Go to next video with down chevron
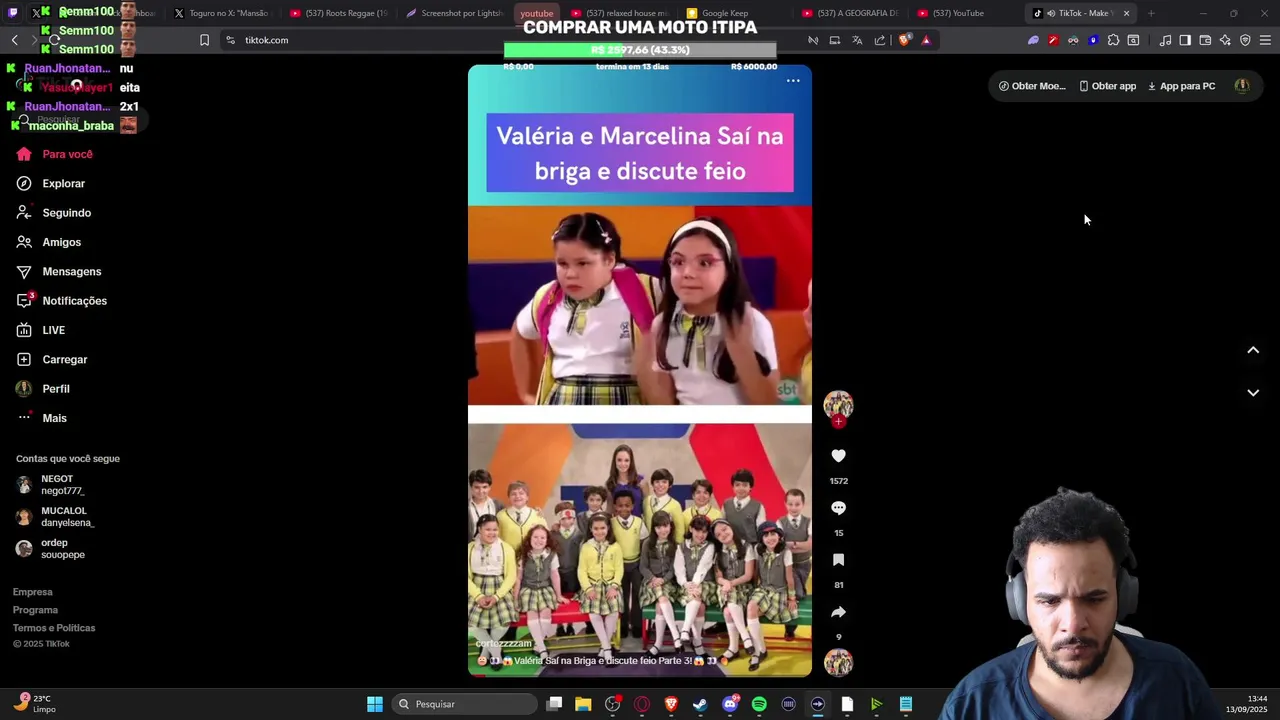This screenshot has height=720, width=1280. [x=1253, y=393]
